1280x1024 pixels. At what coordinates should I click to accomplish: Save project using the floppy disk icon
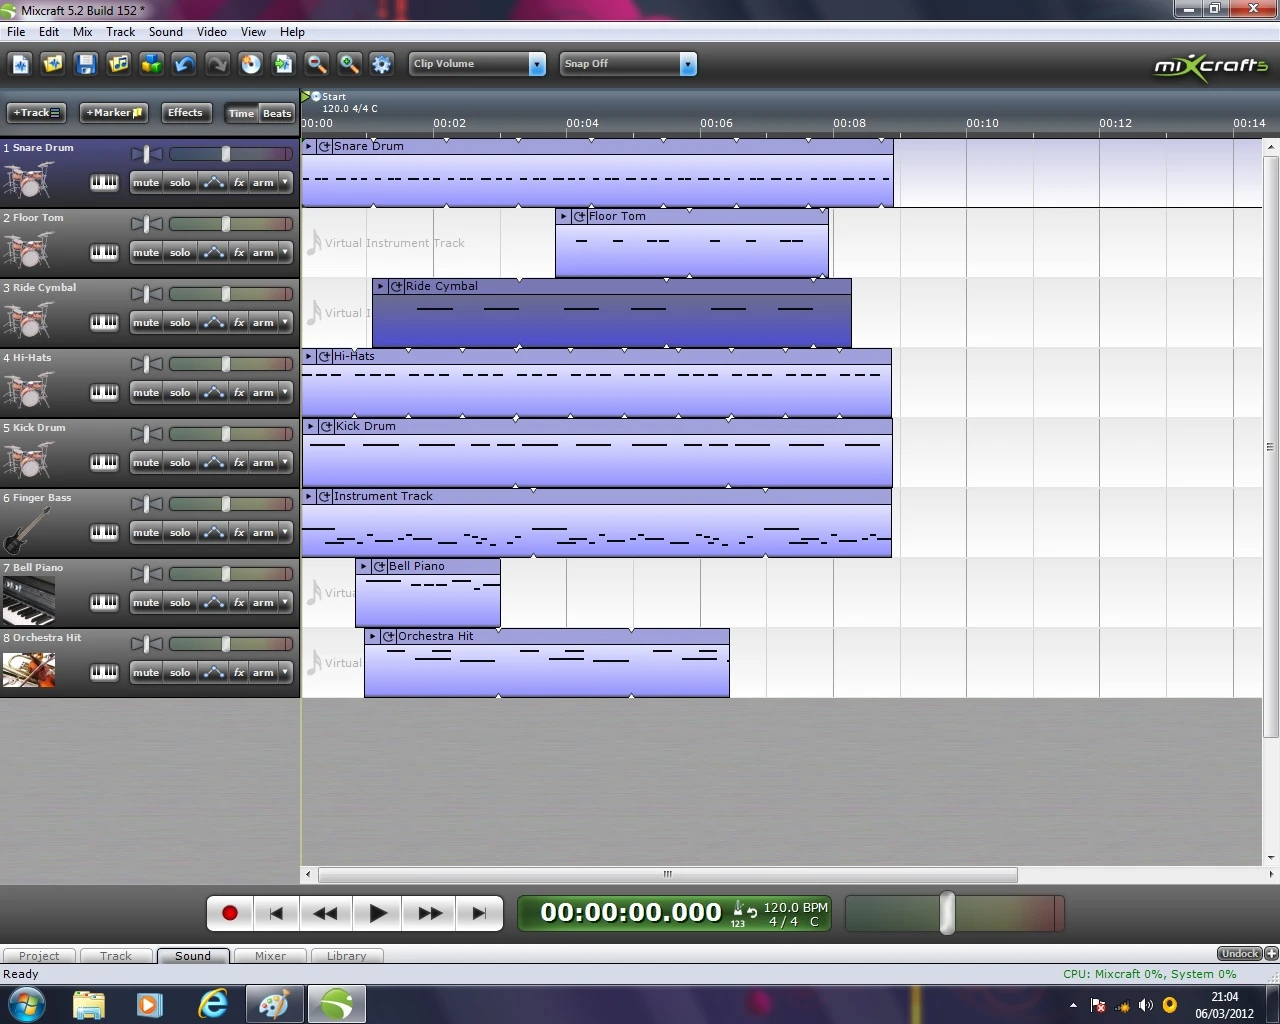(x=87, y=64)
